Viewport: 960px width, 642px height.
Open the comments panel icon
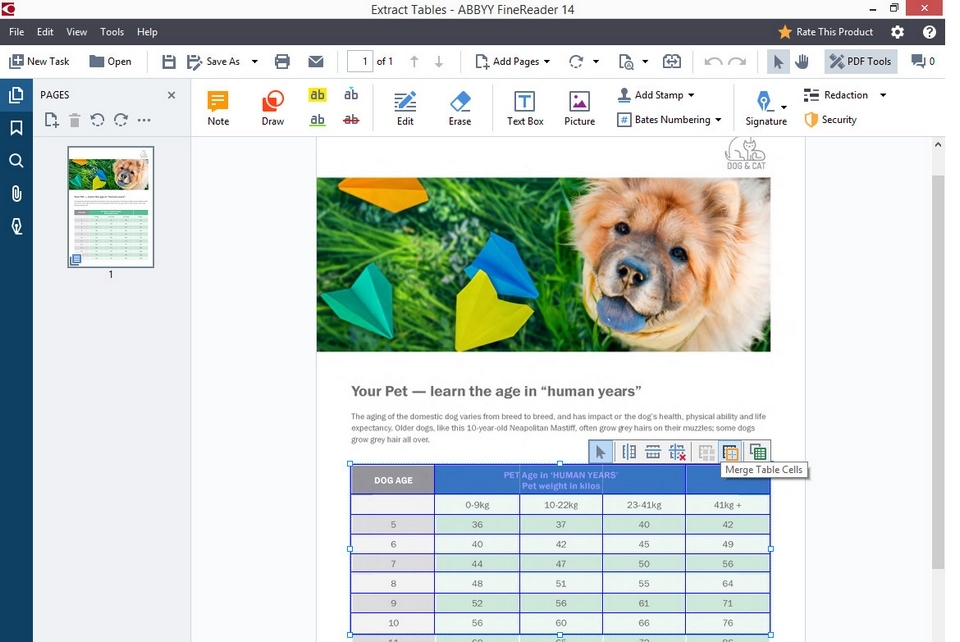coord(923,61)
